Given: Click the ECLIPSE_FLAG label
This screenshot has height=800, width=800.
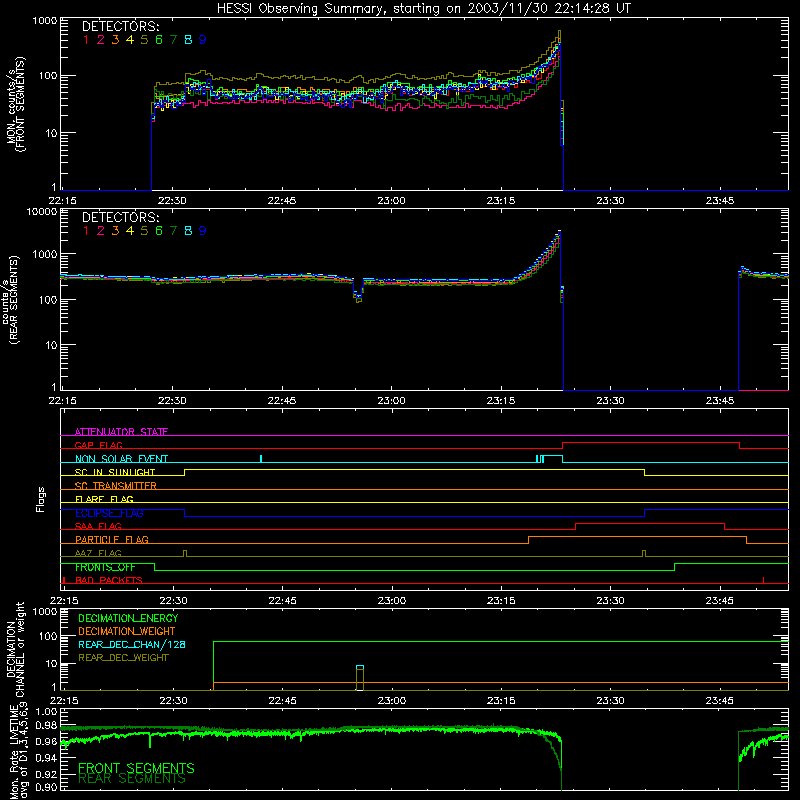Looking at the screenshot, I should pos(109,513).
